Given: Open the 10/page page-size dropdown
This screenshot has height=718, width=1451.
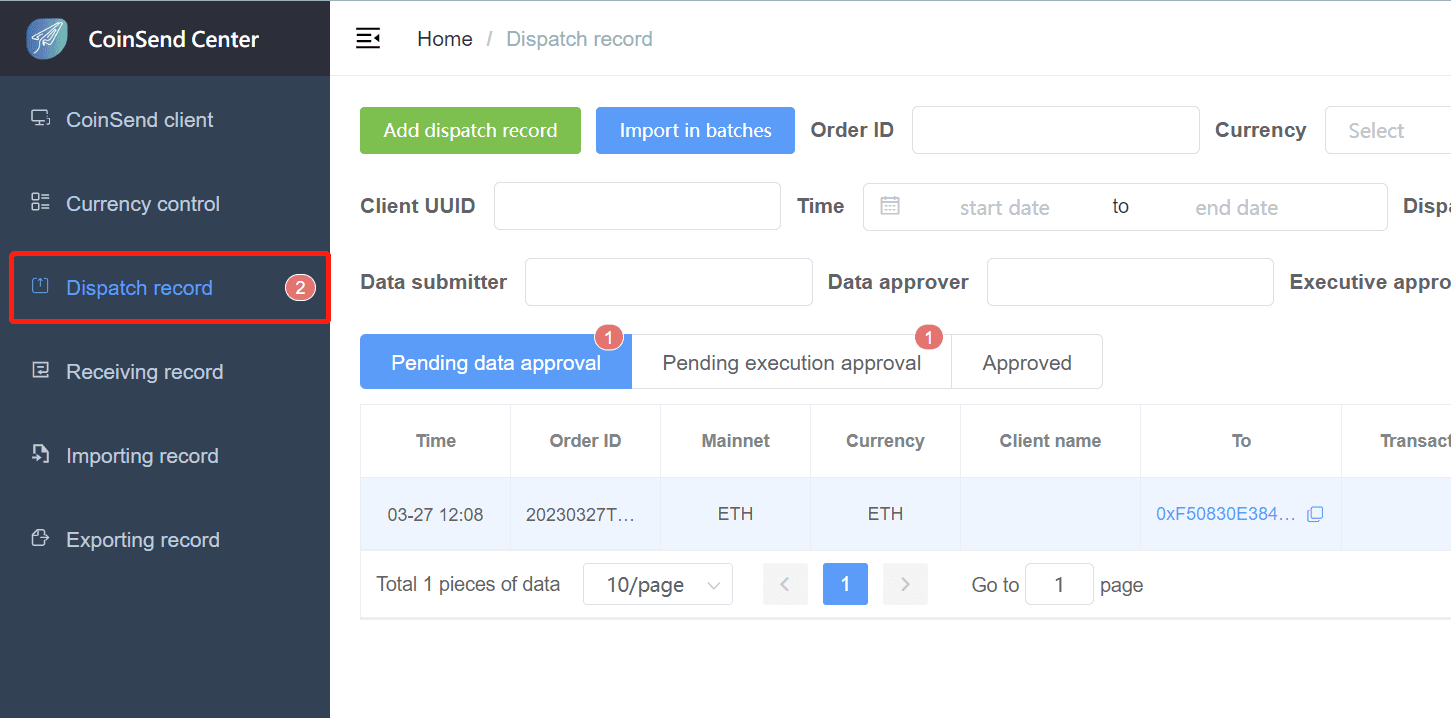Looking at the screenshot, I should (657, 584).
